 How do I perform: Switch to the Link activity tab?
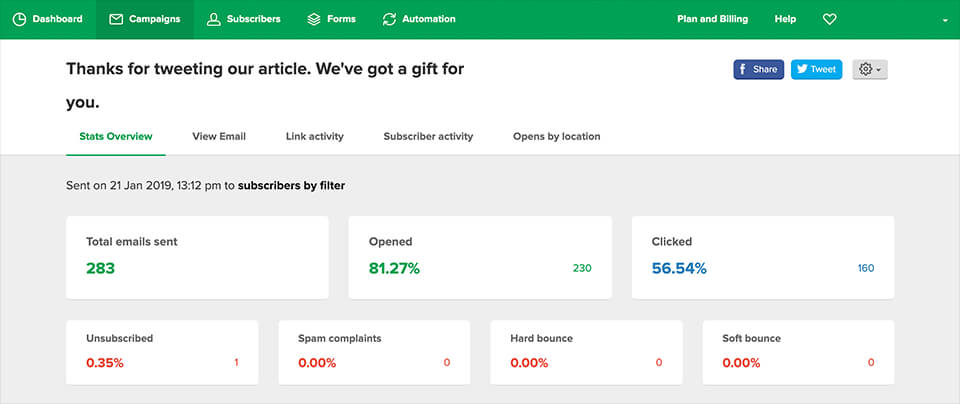click(314, 136)
